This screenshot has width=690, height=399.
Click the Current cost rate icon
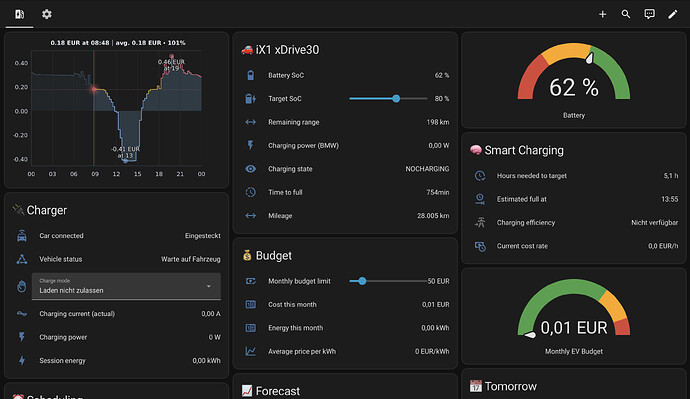pos(480,246)
